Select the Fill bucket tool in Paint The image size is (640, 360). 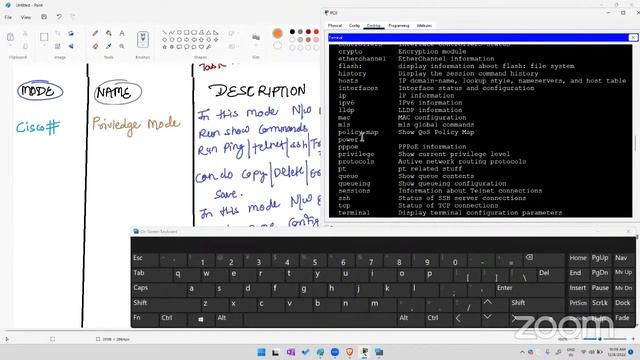point(109,33)
